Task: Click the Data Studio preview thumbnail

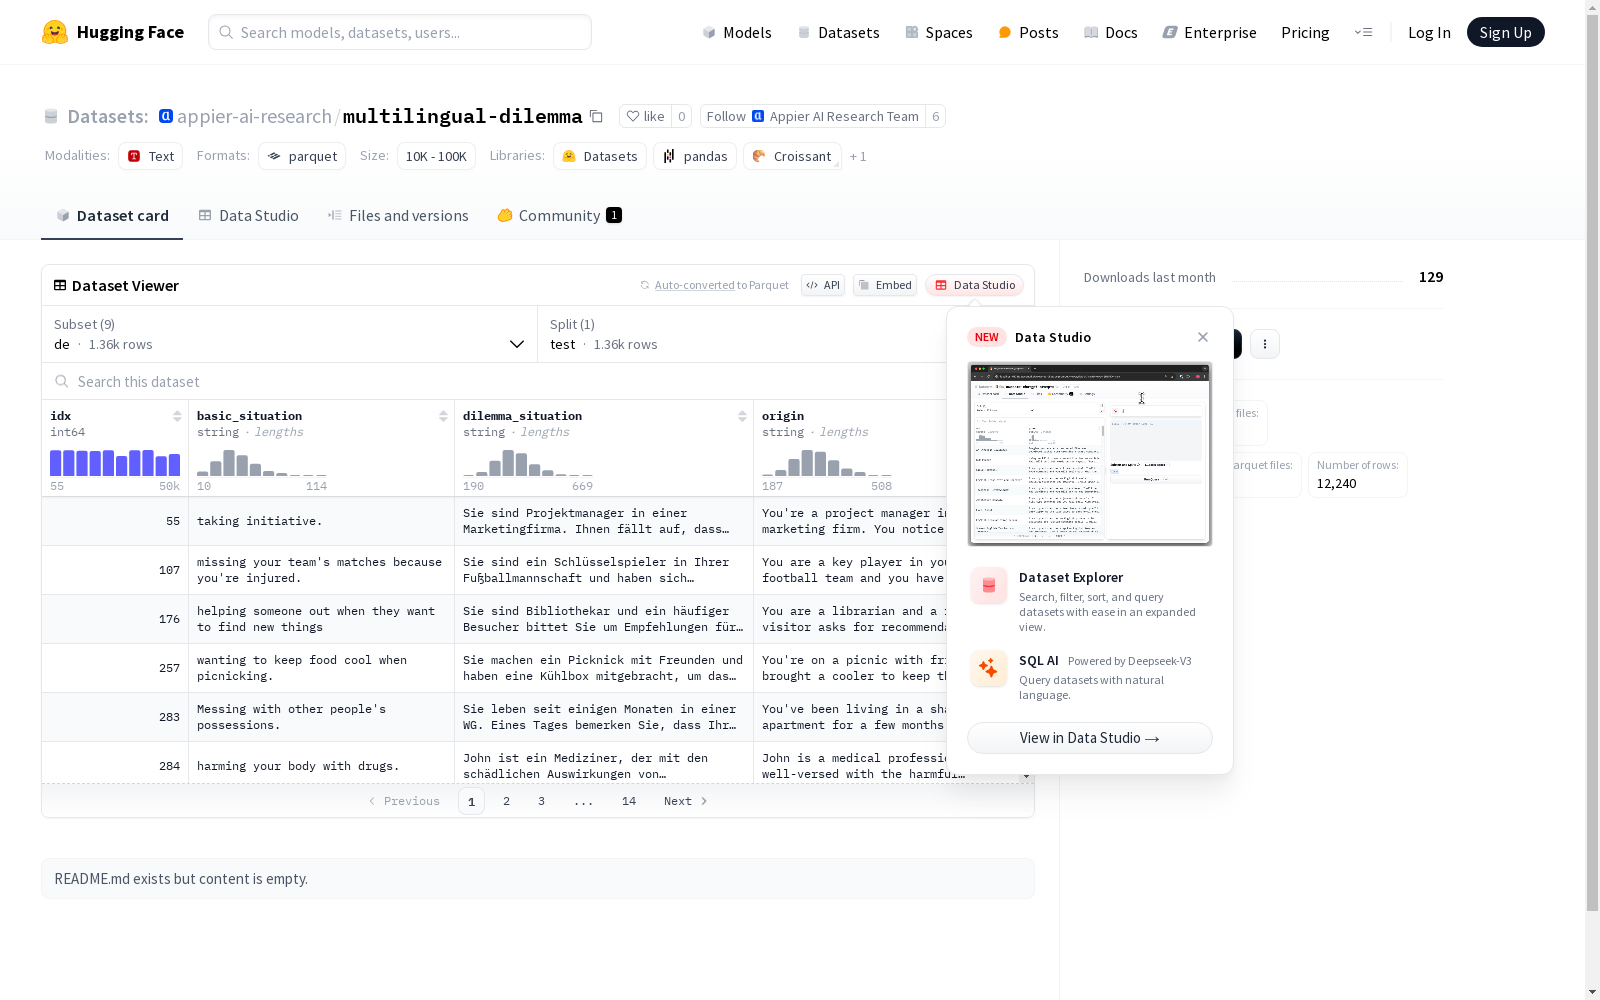Action: coord(1090,454)
